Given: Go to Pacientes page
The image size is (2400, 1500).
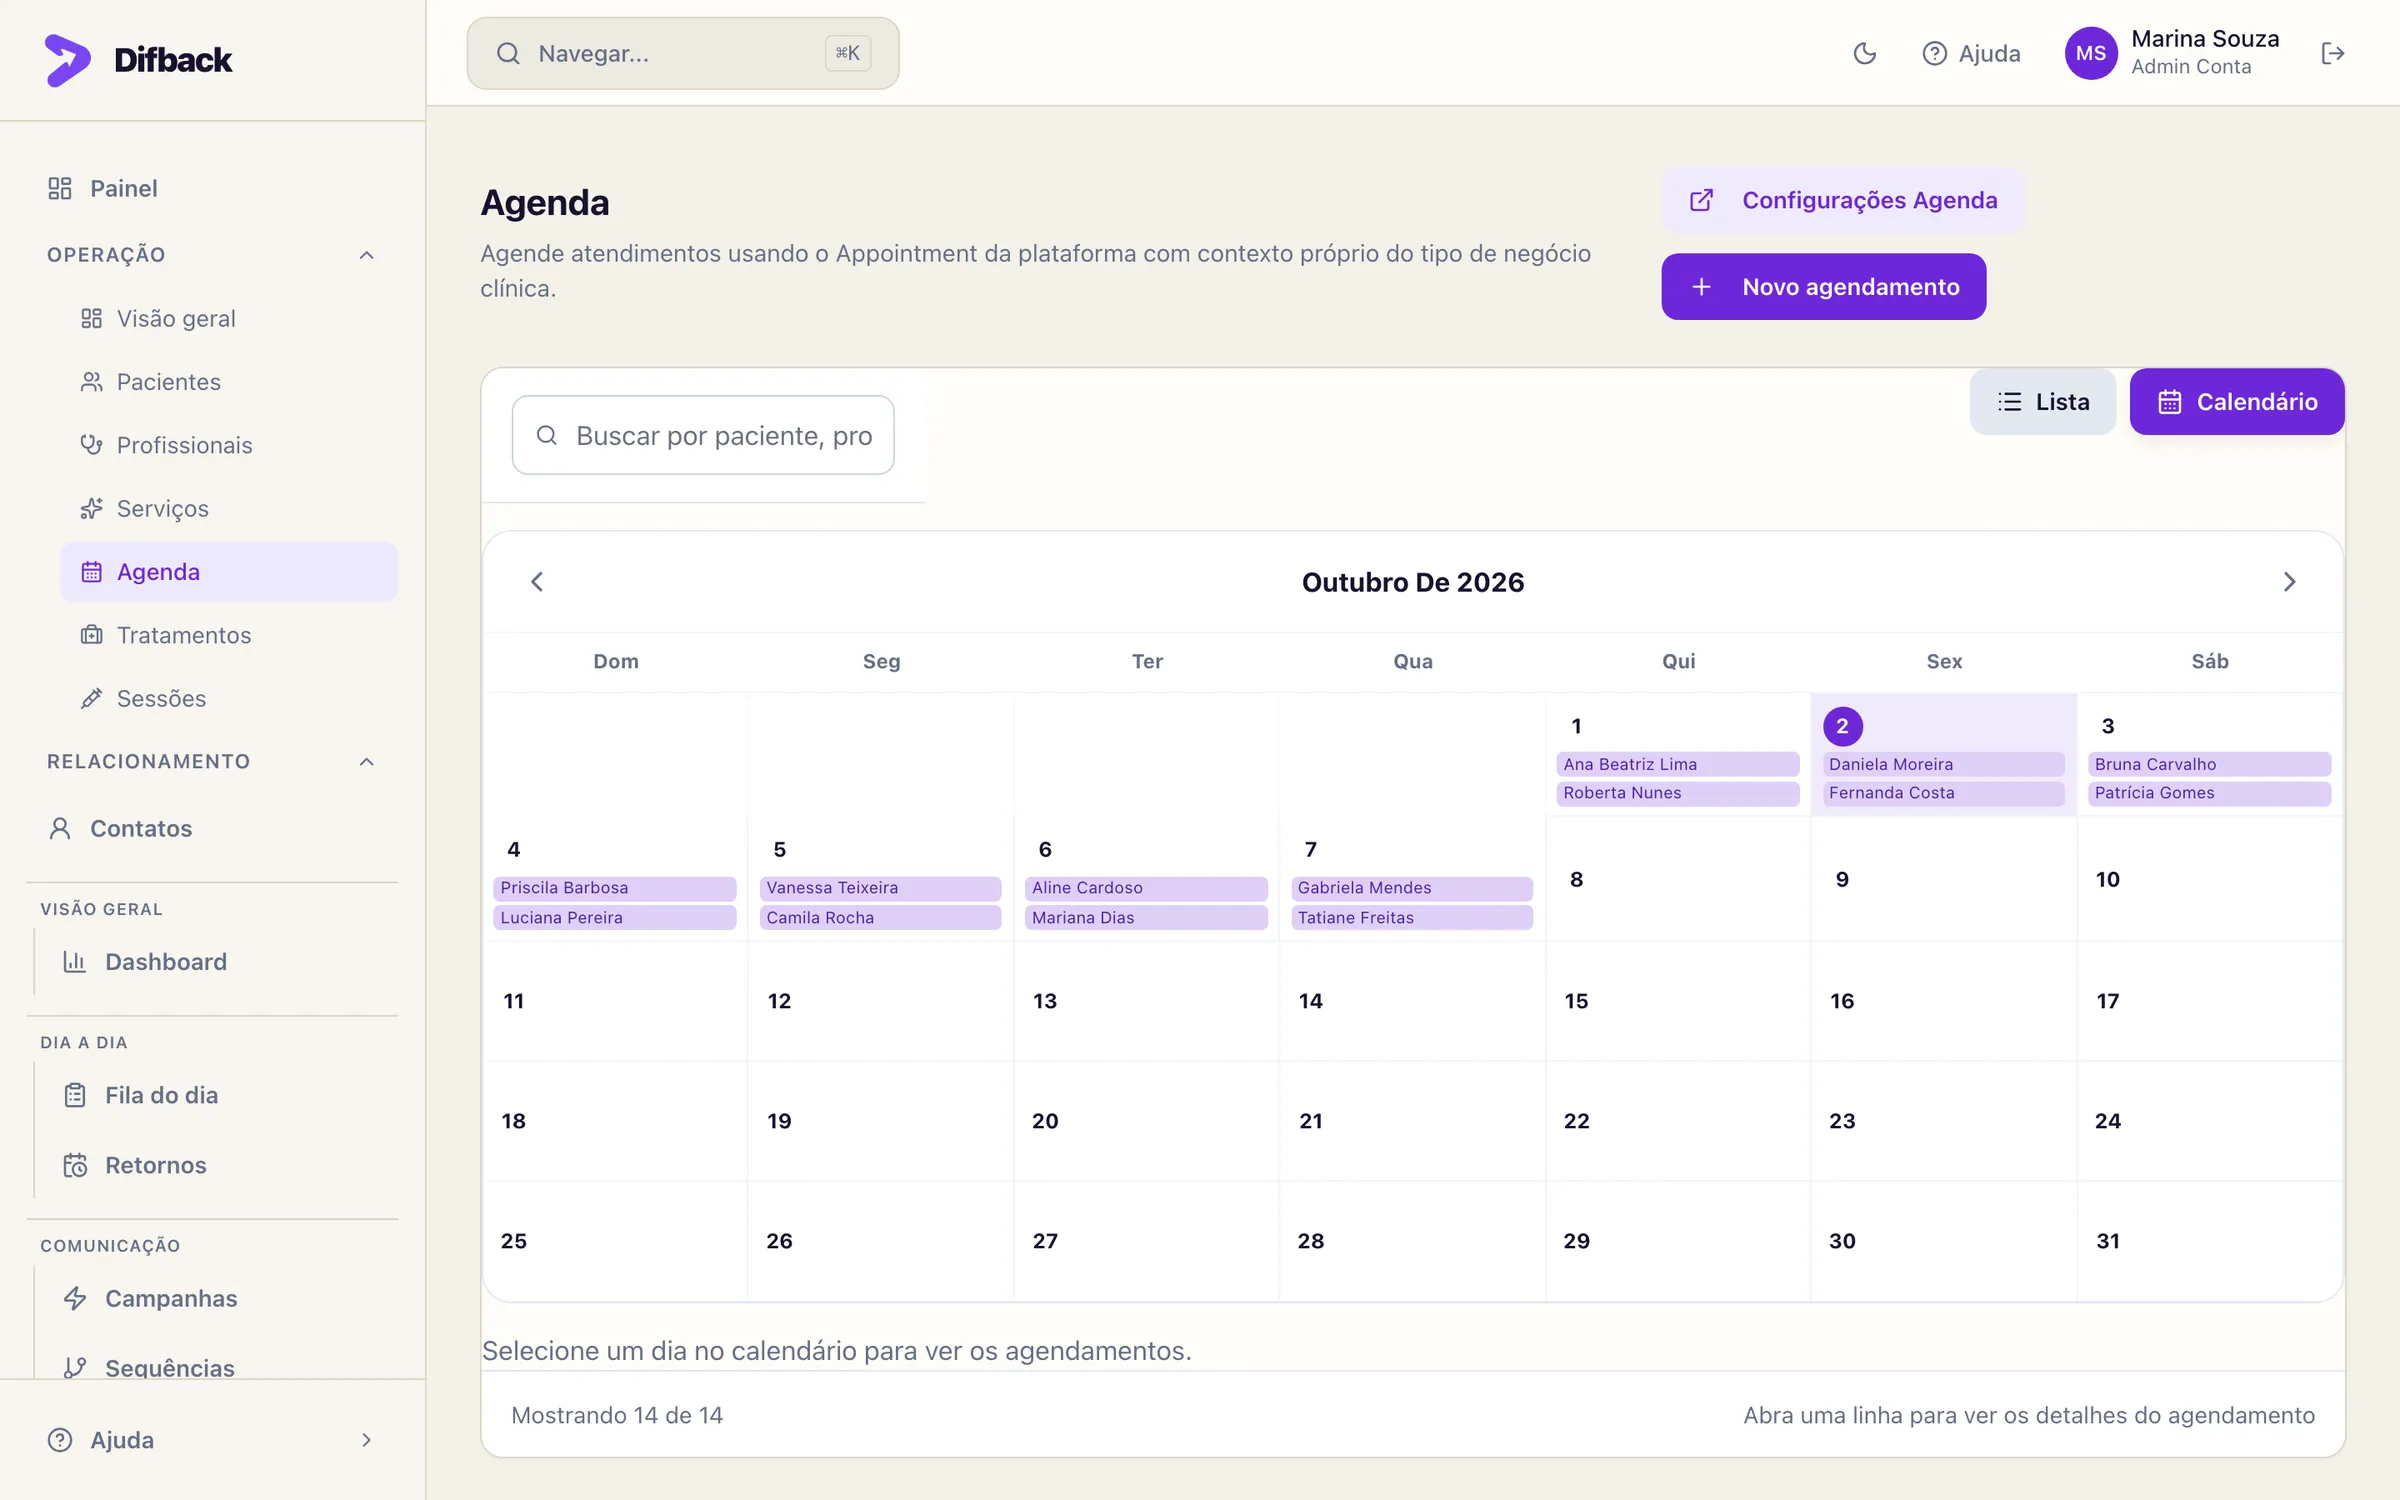Looking at the screenshot, I should tap(229, 382).
